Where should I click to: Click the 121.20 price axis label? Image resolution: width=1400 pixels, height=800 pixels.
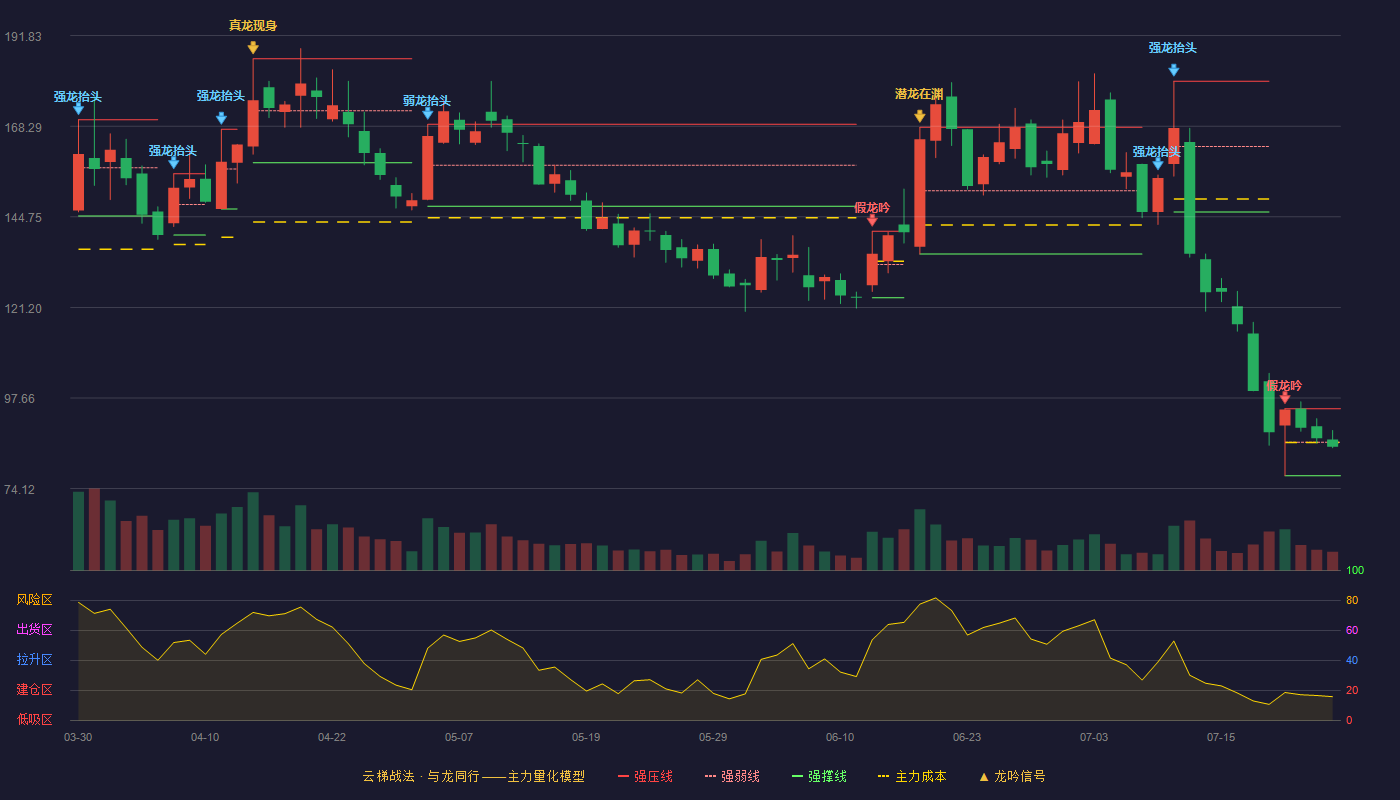click(23, 309)
